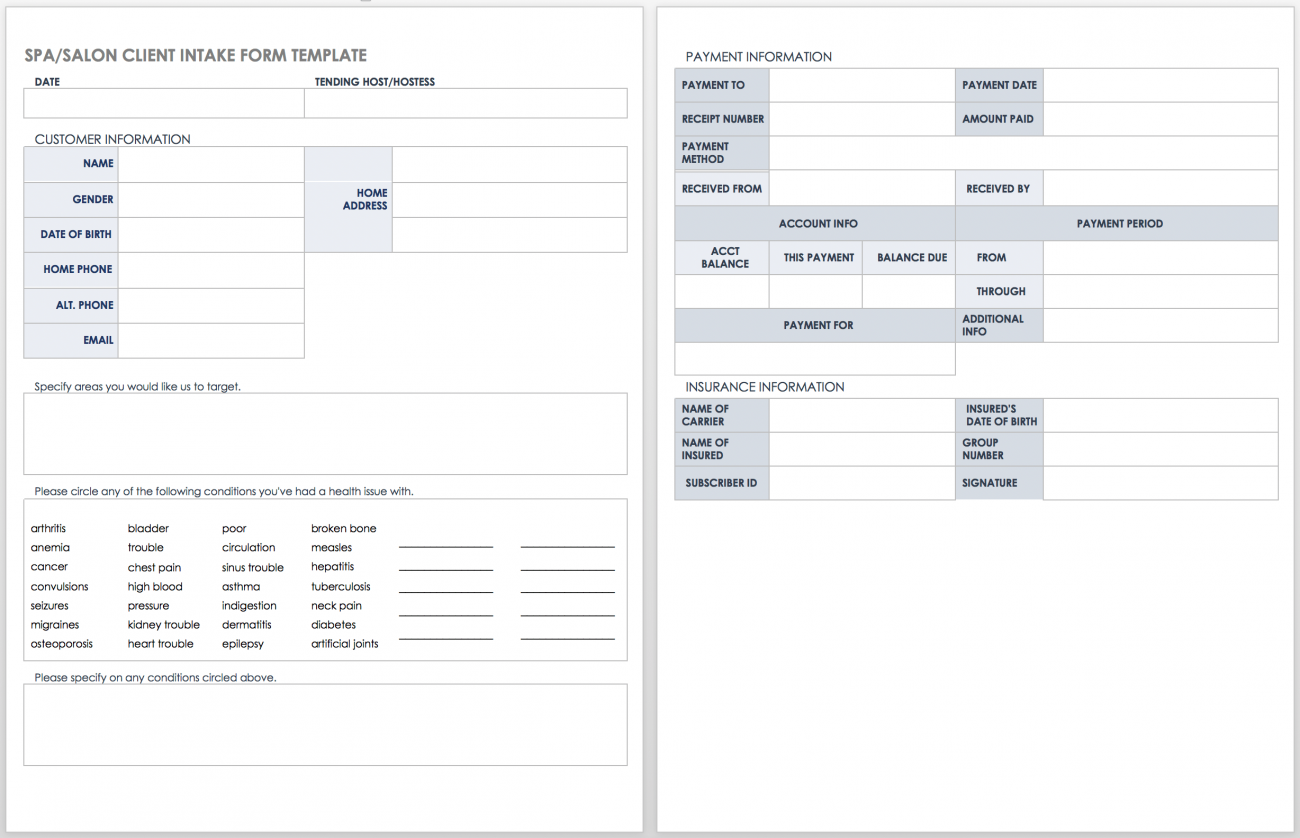Click the NAME OF CARRIER field
This screenshot has width=1300, height=838.
pyautogui.click(x=862, y=415)
